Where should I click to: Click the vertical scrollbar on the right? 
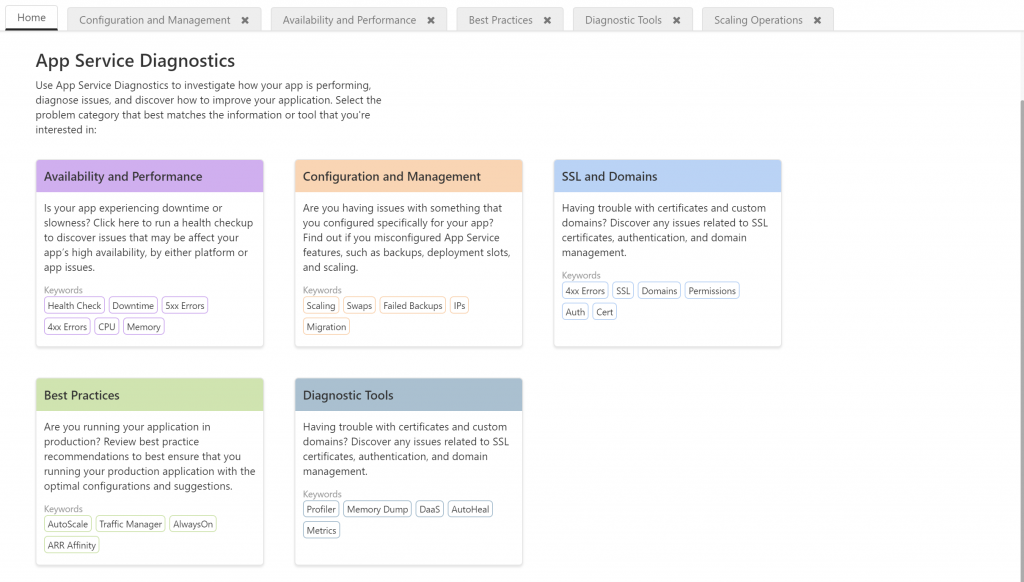[x=1019, y=300]
